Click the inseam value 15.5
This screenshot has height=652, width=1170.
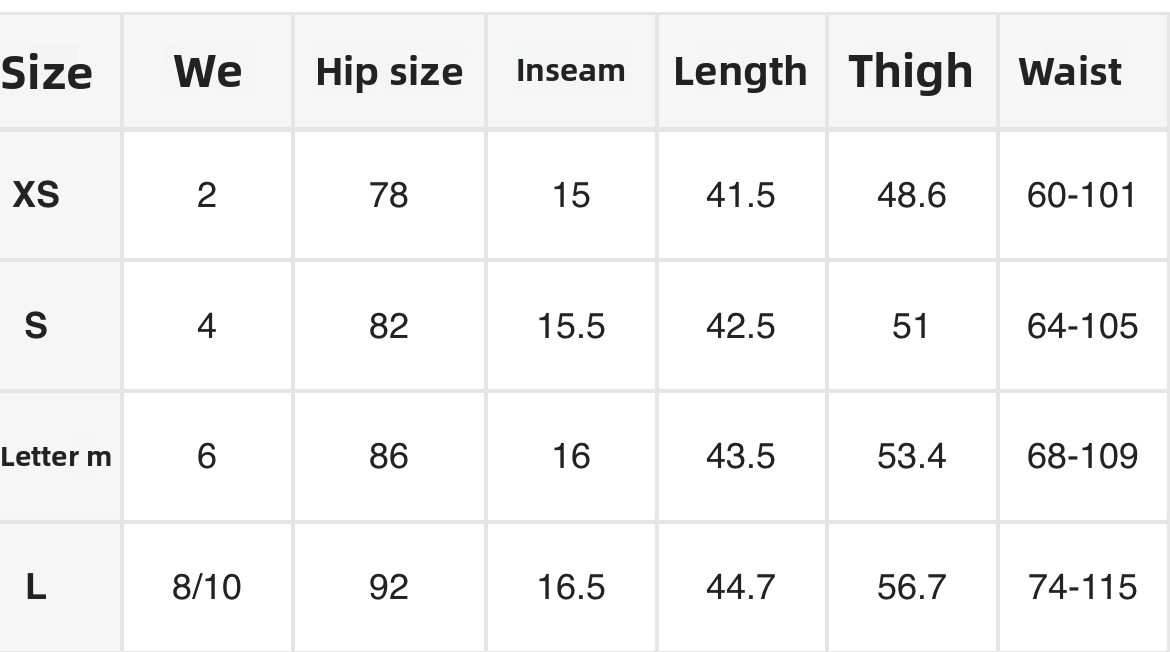(571, 326)
